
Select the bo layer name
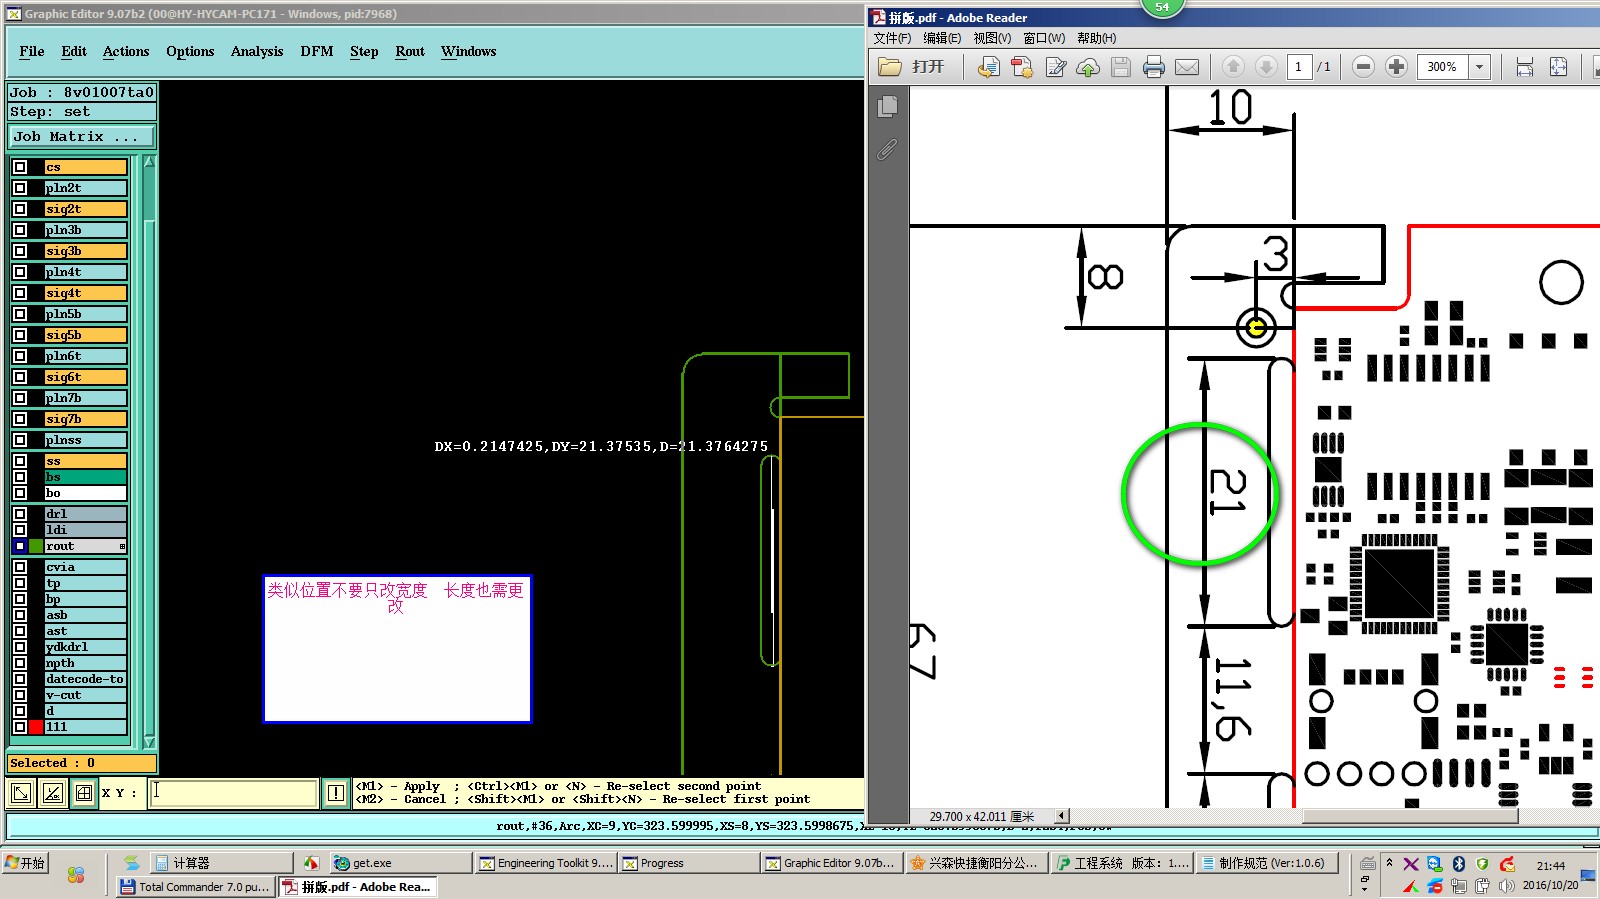coord(85,493)
